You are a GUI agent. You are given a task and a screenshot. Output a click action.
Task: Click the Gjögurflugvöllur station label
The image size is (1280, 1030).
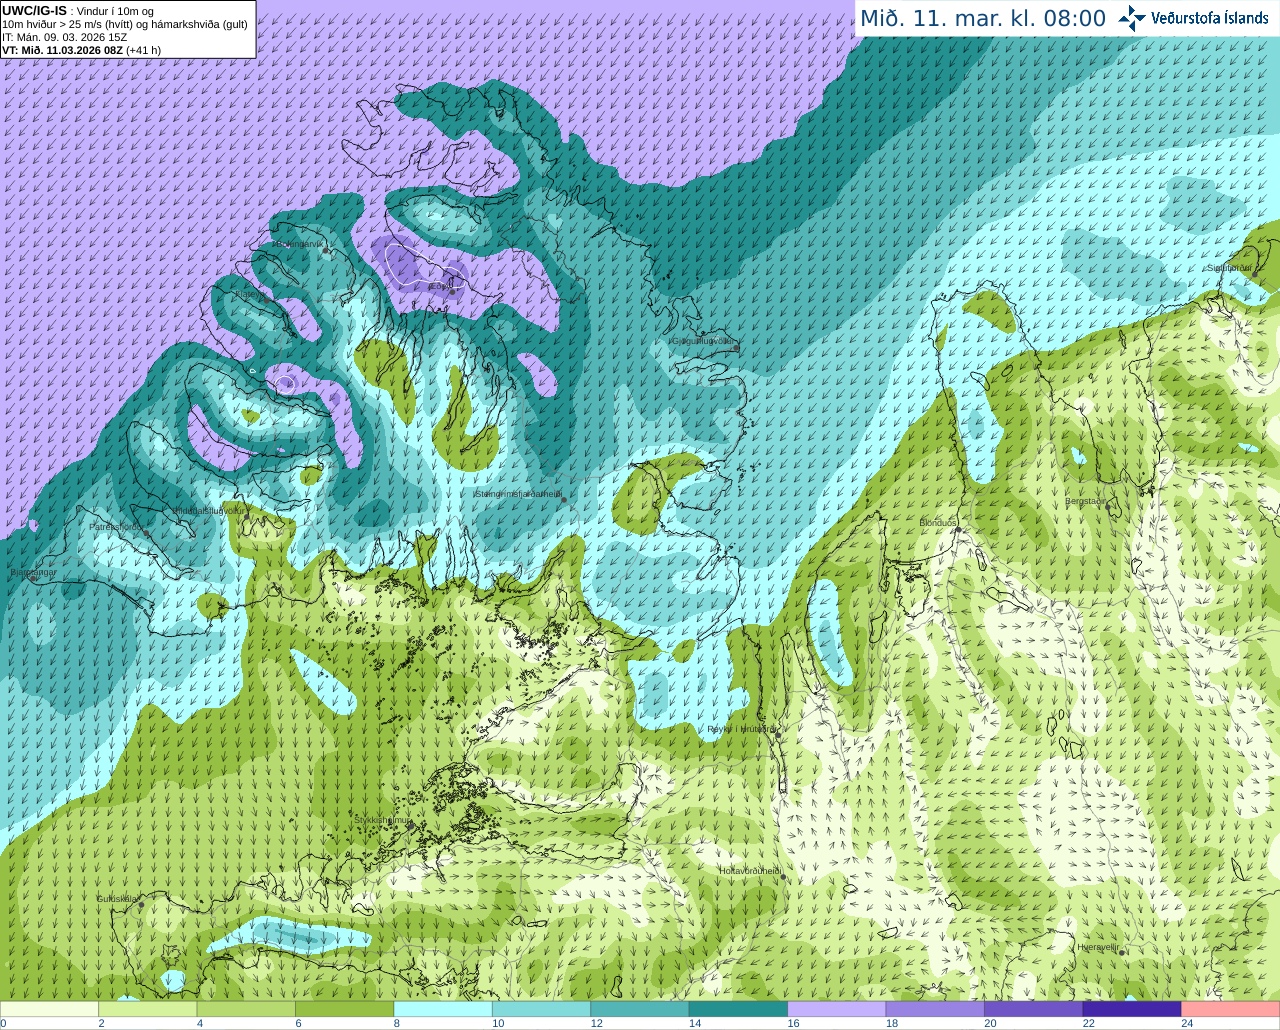[703, 341]
